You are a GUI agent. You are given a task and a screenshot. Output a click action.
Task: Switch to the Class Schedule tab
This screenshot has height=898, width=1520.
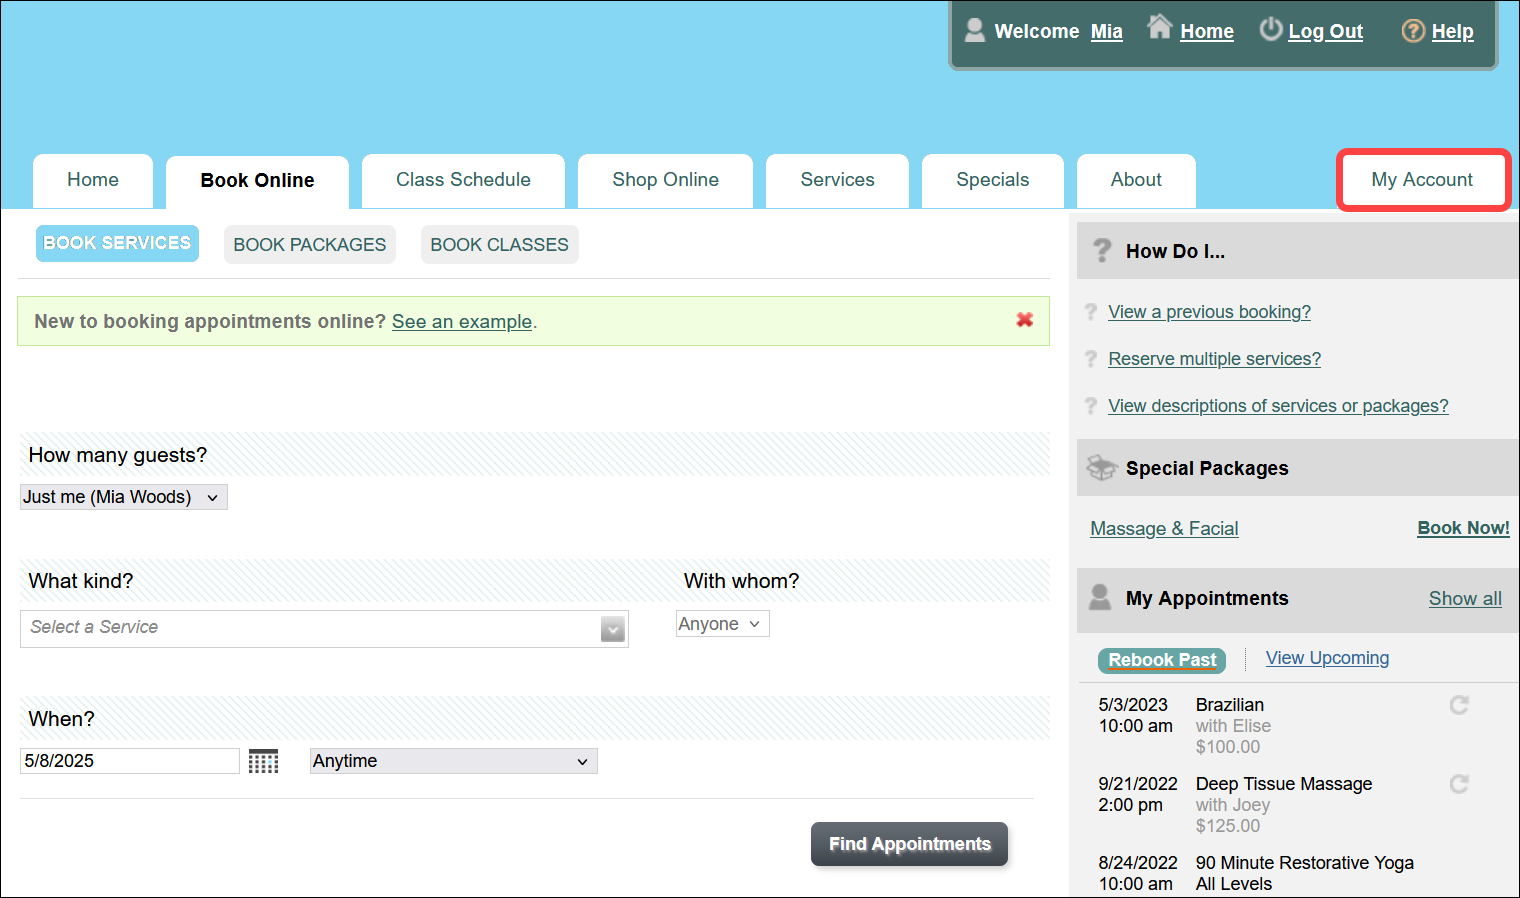point(463,180)
